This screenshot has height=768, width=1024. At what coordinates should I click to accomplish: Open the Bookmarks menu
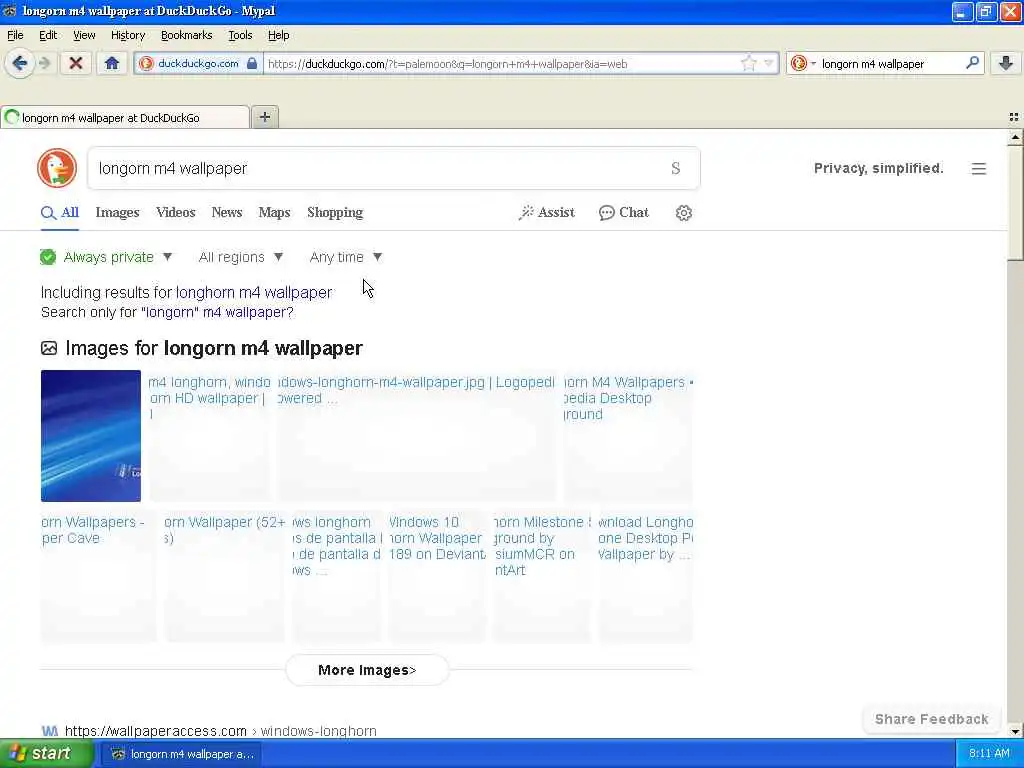tap(186, 35)
